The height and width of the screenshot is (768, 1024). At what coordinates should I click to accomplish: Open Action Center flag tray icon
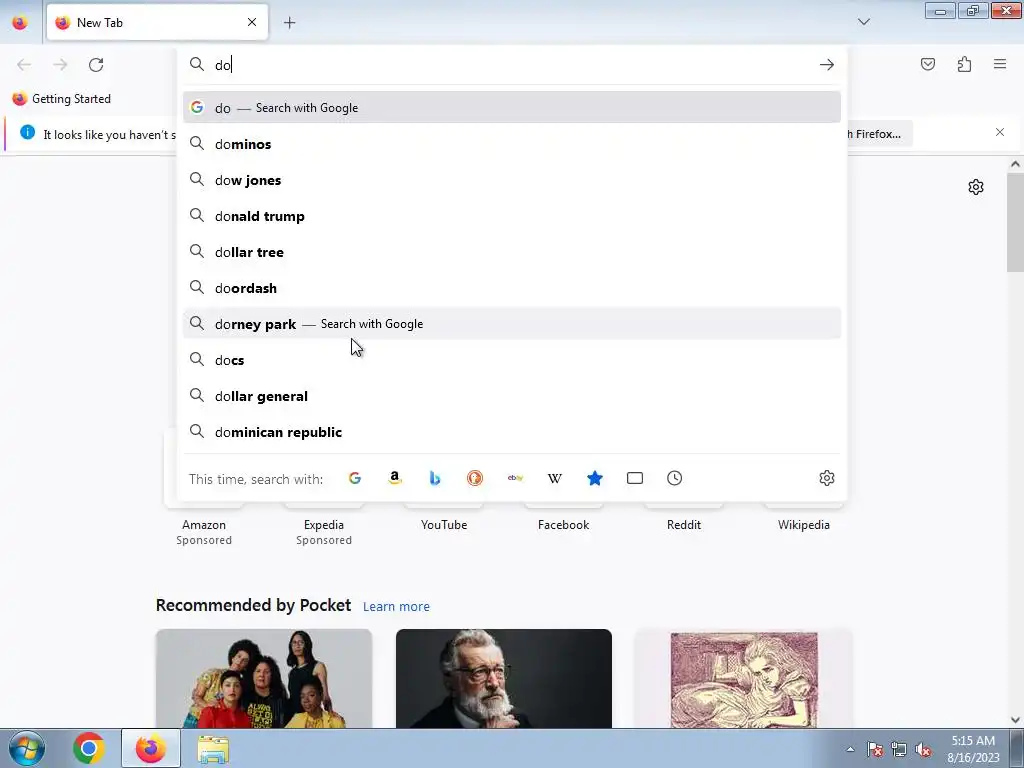click(x=875, y=750)
